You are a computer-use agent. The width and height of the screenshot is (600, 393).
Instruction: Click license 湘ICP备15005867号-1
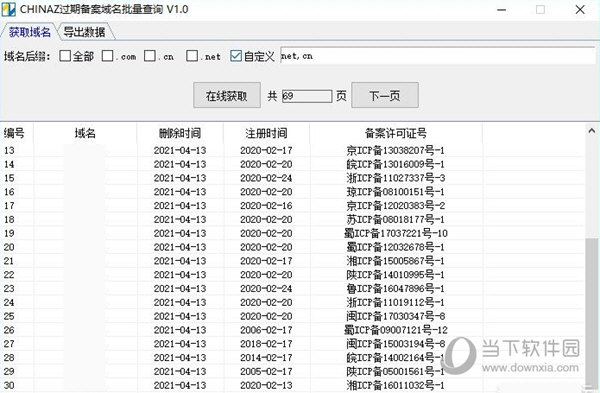pos(396,261)
